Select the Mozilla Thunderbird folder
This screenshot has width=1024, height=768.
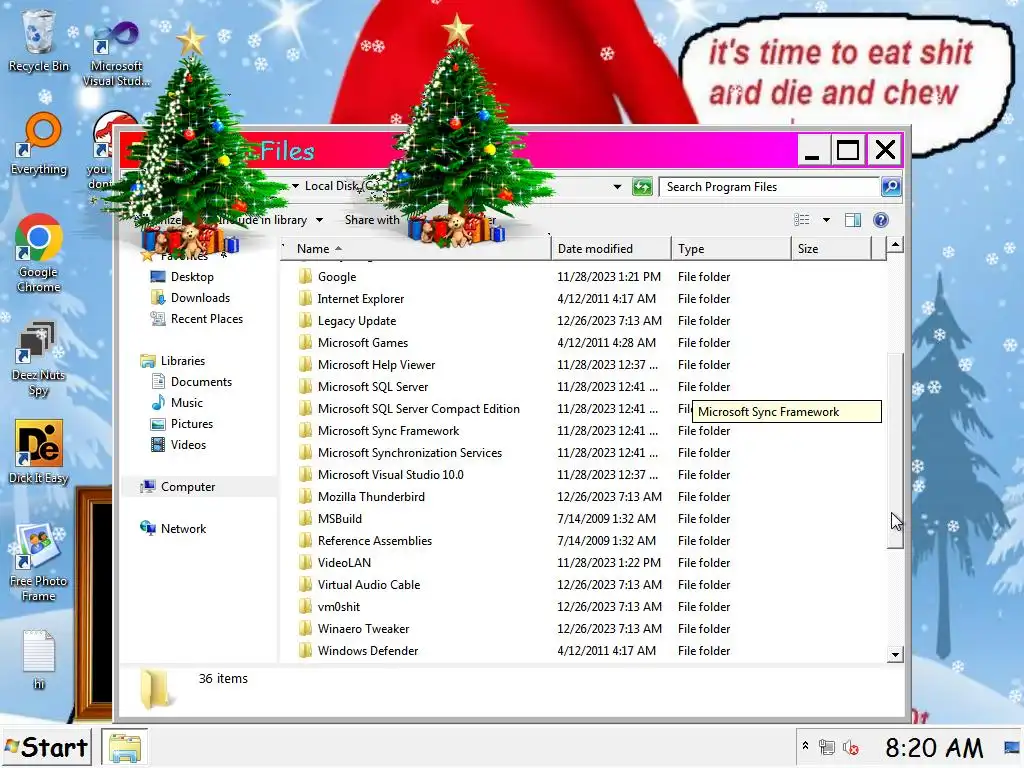pos(371,496)
